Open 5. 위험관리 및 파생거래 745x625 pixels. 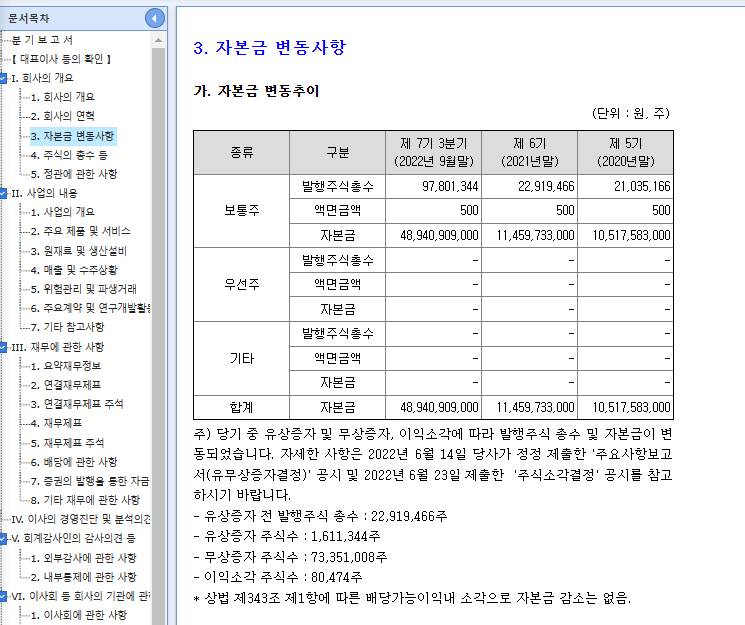click(x=84, y=289)
